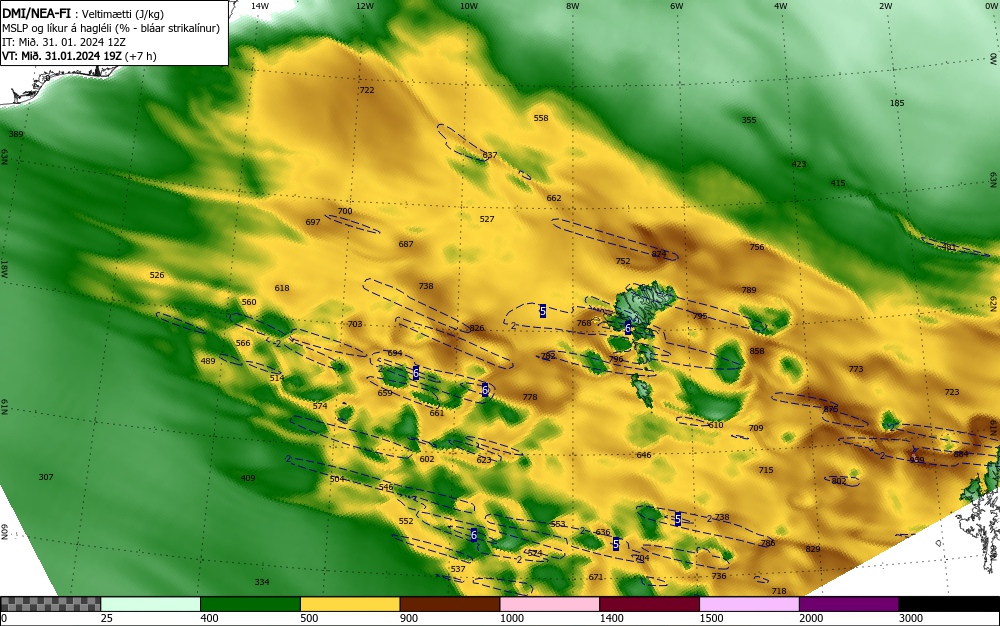Click the '874' value in brown area
The height and width of the screenshot is (626, 1000).
[x=659, y=254]
